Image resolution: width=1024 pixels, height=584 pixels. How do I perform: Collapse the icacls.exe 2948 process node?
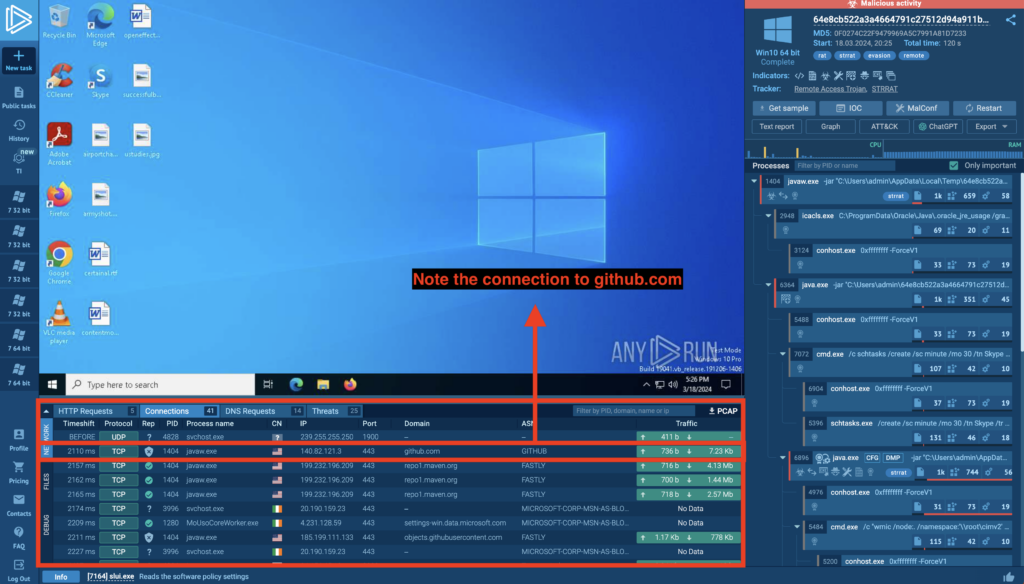point(768,215)
